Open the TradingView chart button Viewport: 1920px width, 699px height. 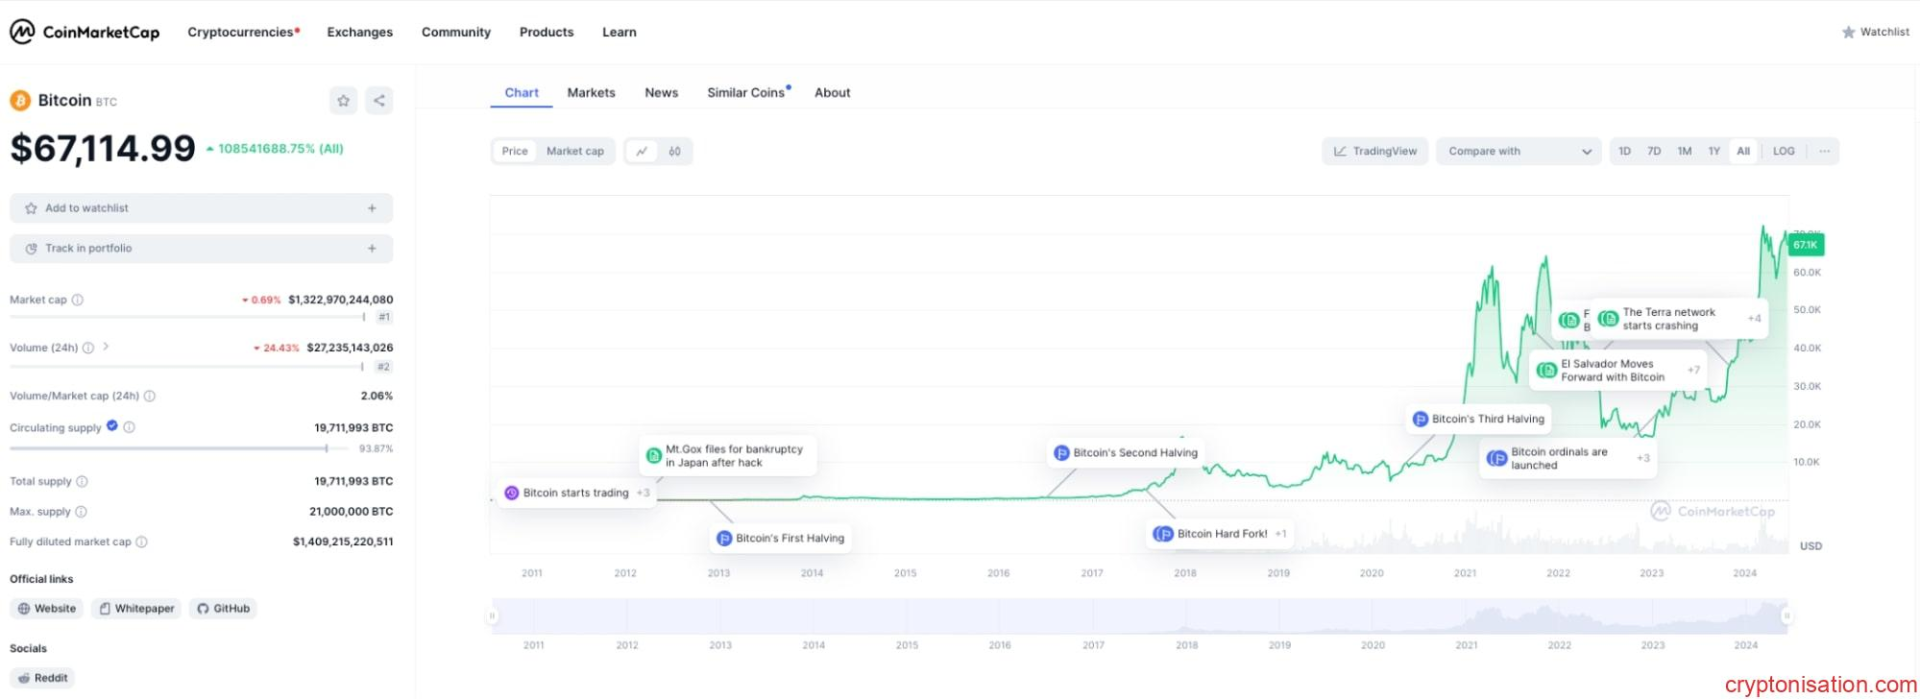[1375, 151]
